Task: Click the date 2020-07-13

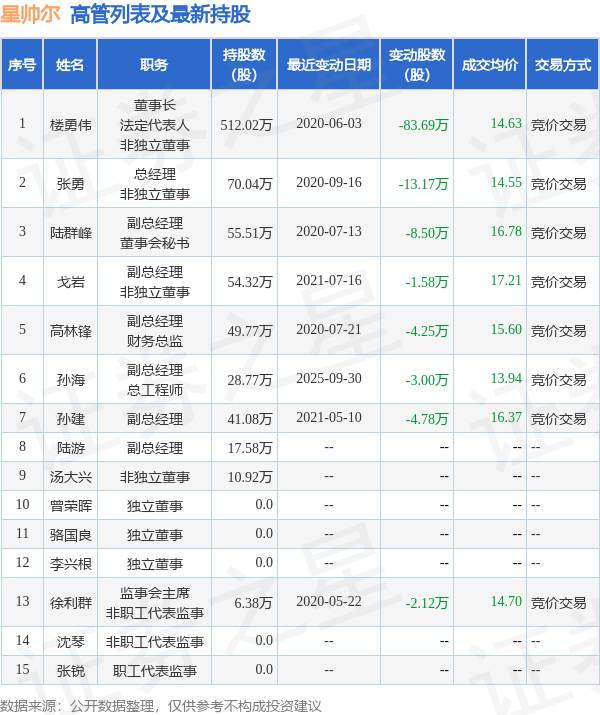Action: tap(329, 231)
